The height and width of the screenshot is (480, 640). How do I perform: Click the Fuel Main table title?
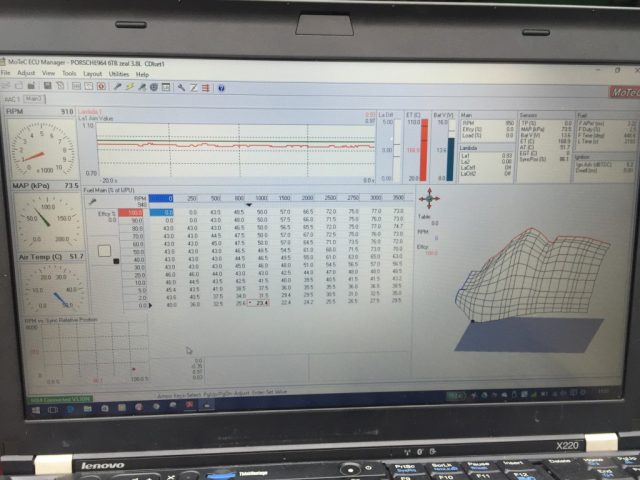click(109, 190)
